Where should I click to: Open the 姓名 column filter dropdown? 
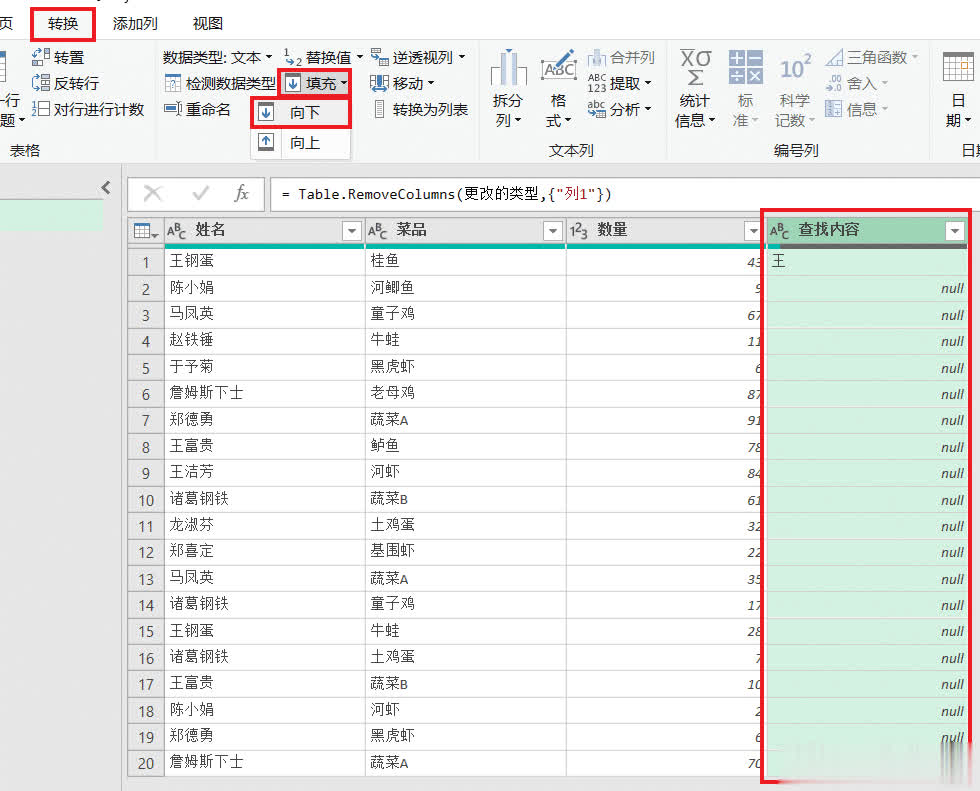point(351,231)
